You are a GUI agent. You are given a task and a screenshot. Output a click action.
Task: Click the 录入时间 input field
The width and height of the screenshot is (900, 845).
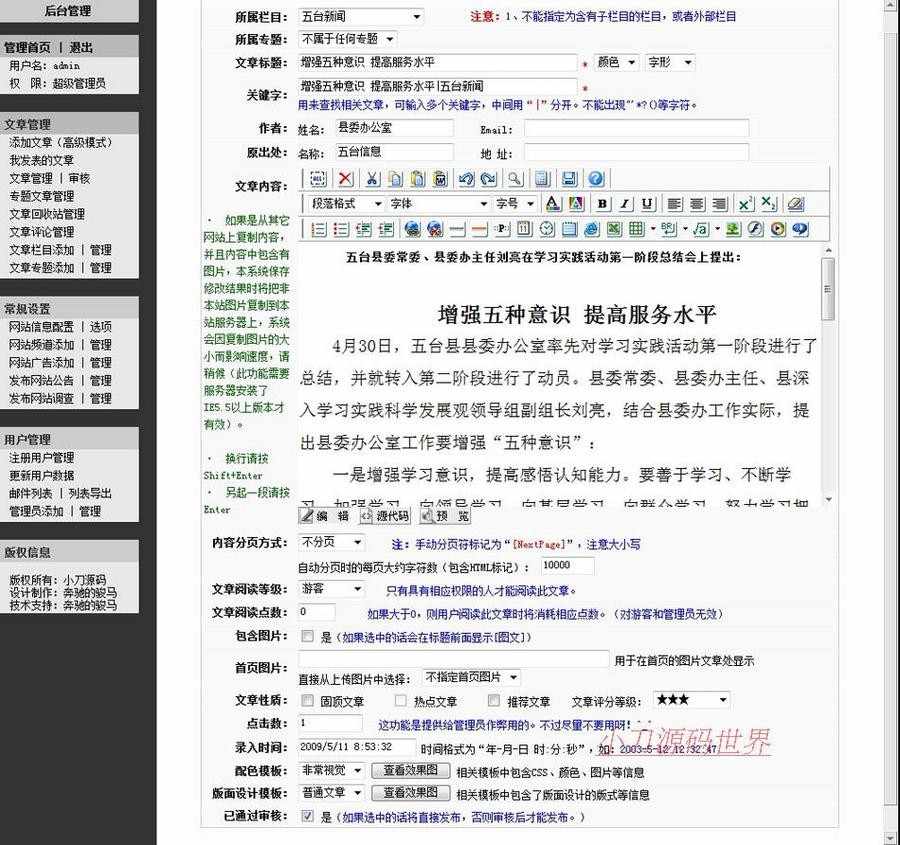click(x=357, y=747)
